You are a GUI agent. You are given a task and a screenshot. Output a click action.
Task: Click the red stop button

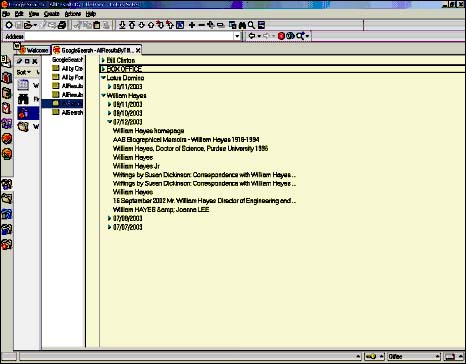[x=281, y=36]
